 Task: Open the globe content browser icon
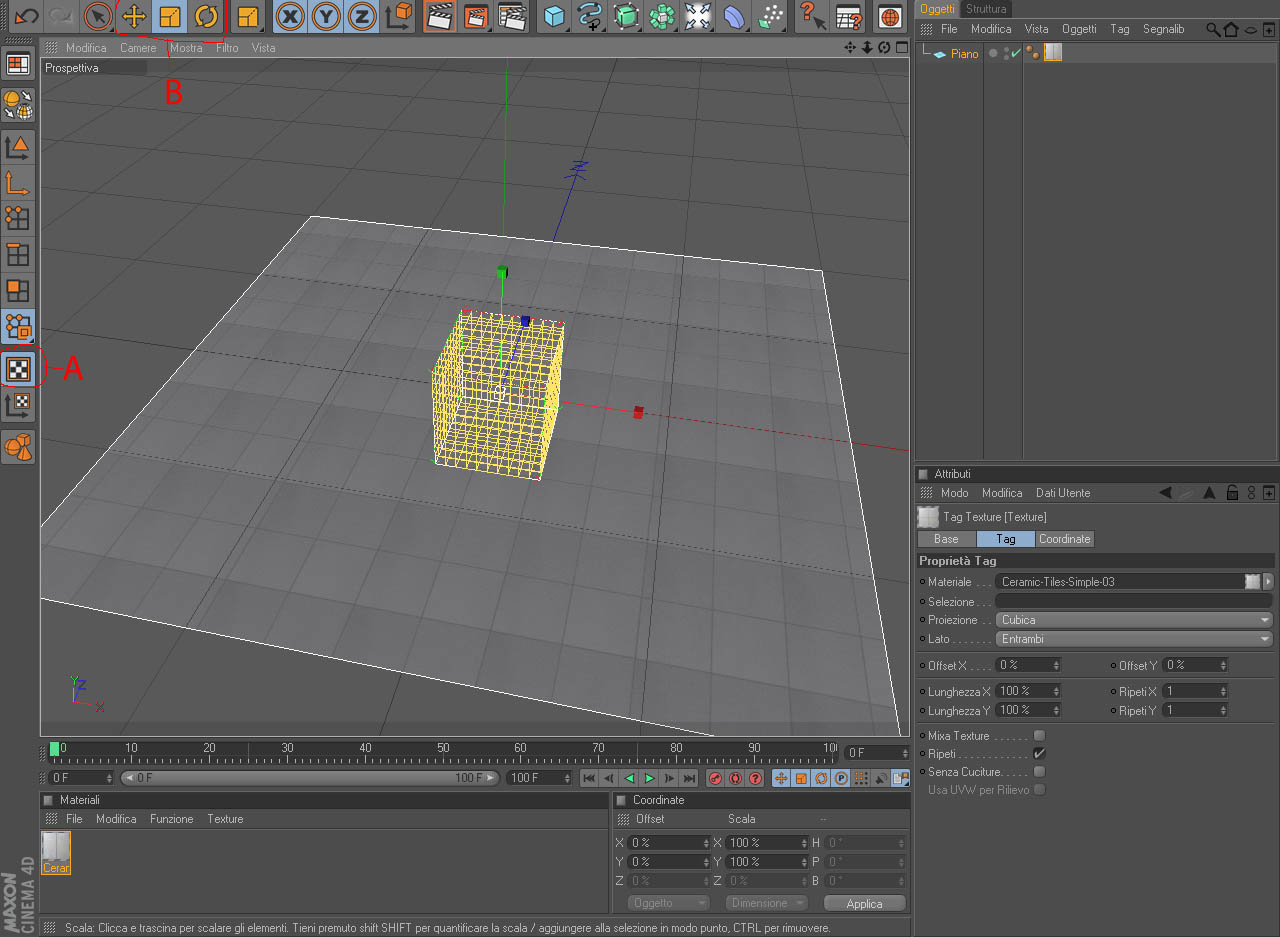[x=890, y=16]
